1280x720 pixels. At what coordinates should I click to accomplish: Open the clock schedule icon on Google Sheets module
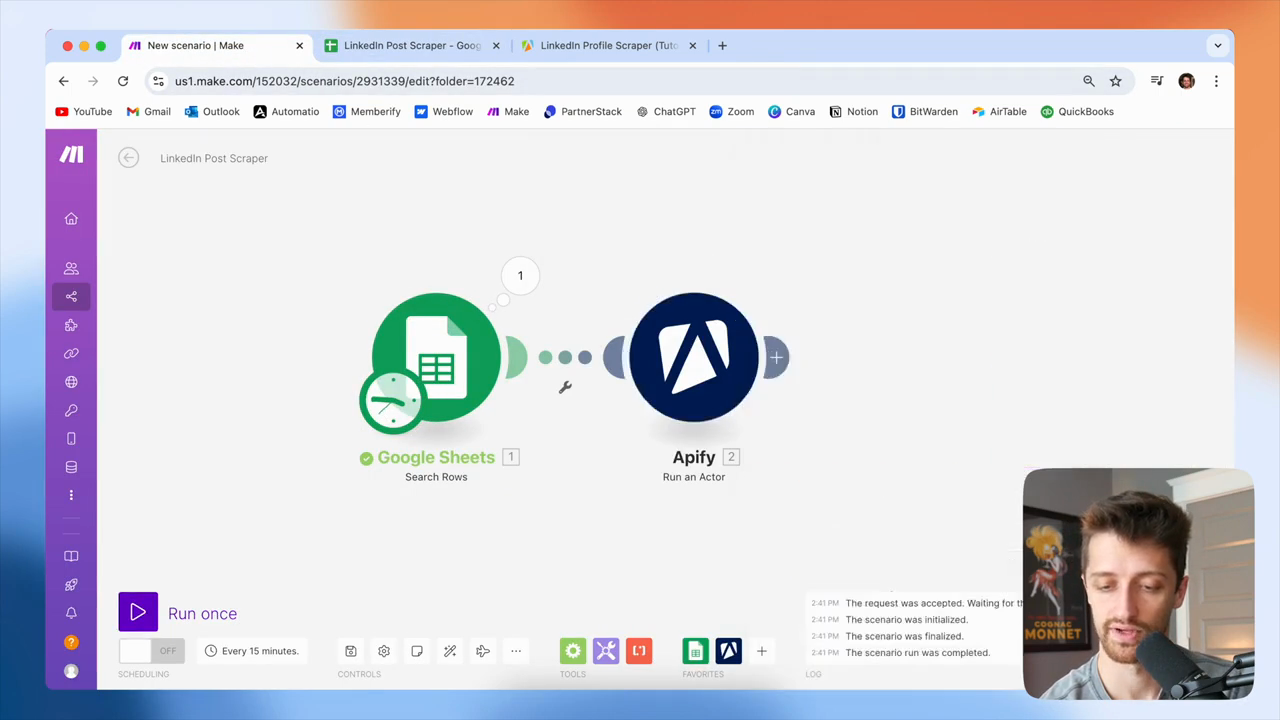click(392, 402)
